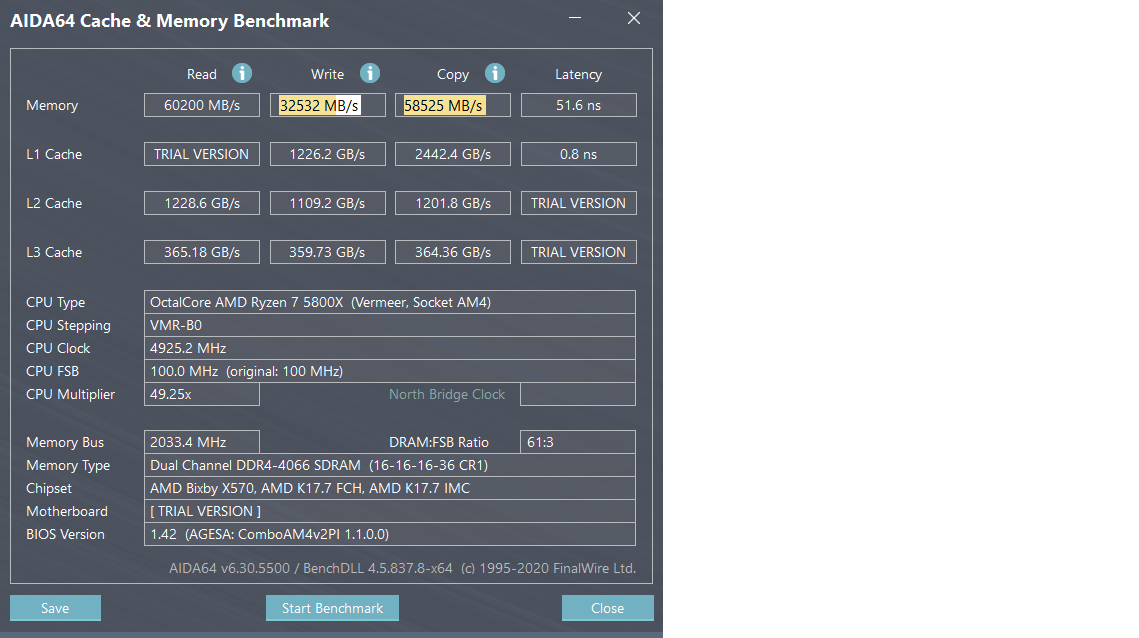Screen dimensions: 1139x638
Task: Select the Memory Read result showing 60200 MB/s
Action: 201,104
